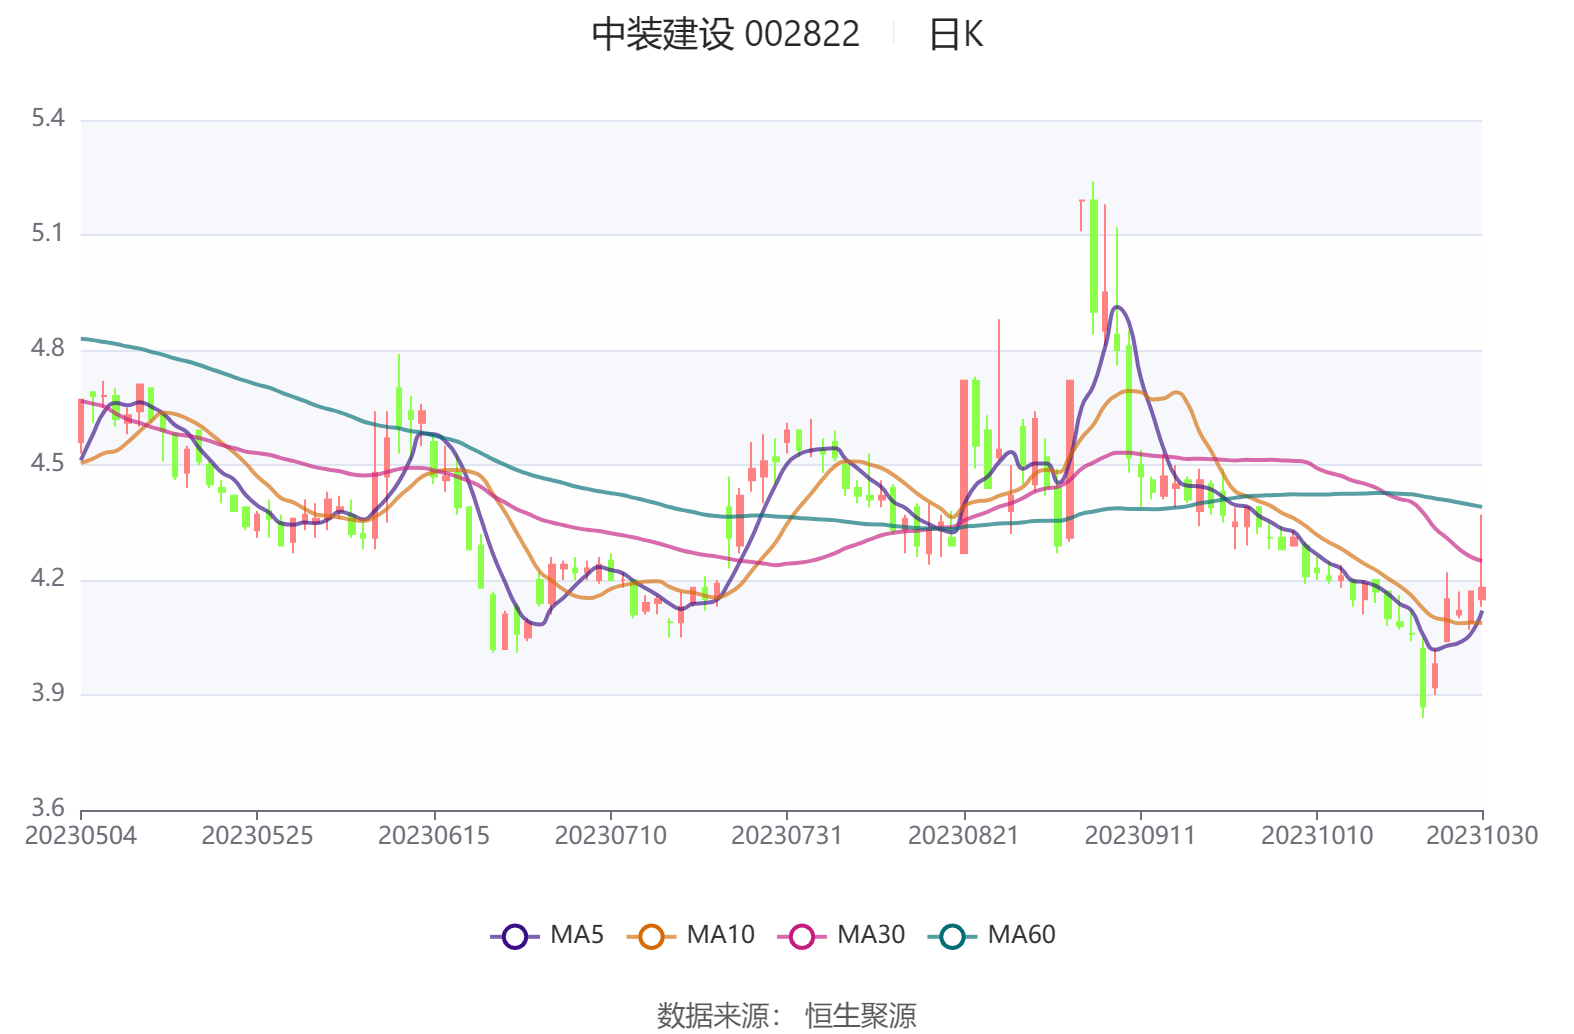Toggle the MA5 legend series

point(548,935)
